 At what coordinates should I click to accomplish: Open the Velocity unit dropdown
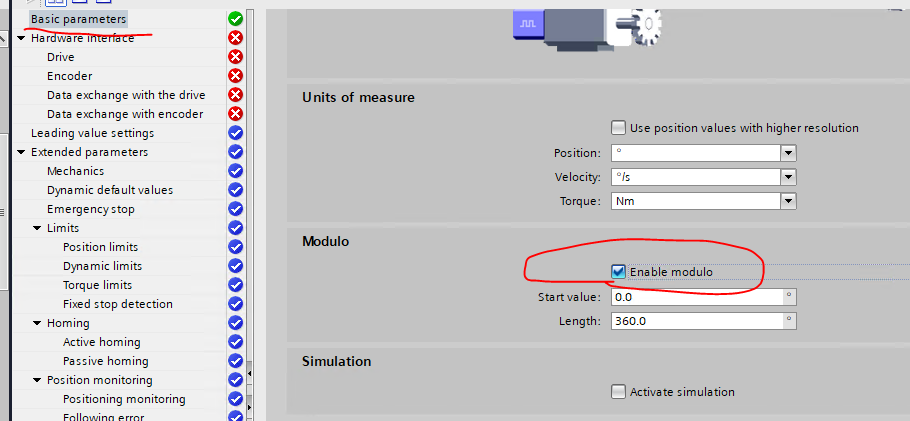click(x=788, y=177)
